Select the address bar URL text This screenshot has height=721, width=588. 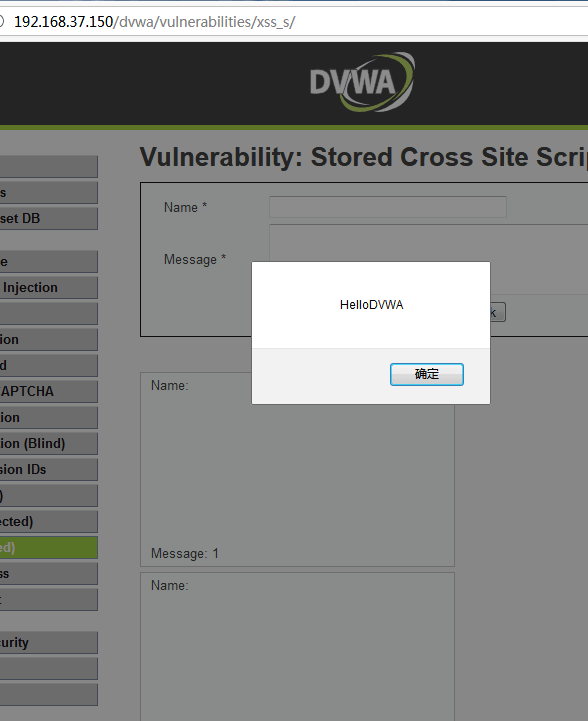point(154,22)
